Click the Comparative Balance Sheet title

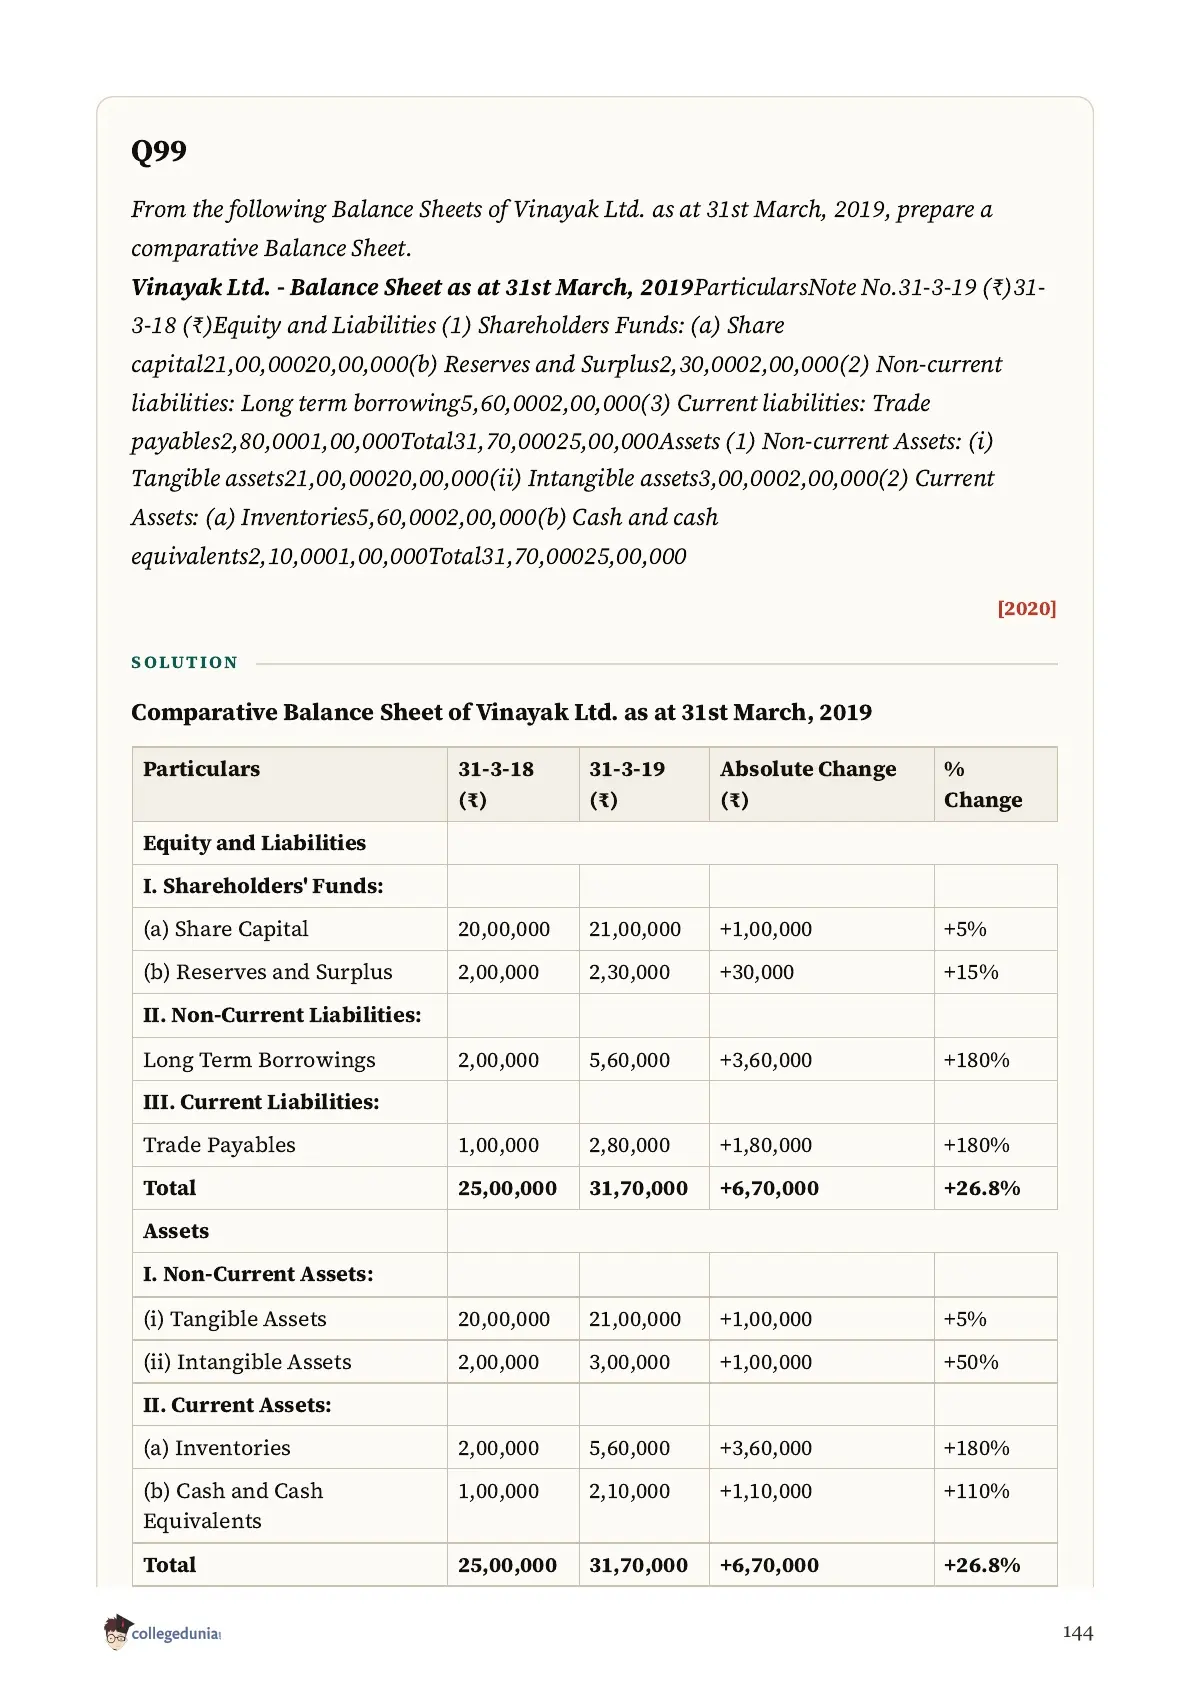501,712
